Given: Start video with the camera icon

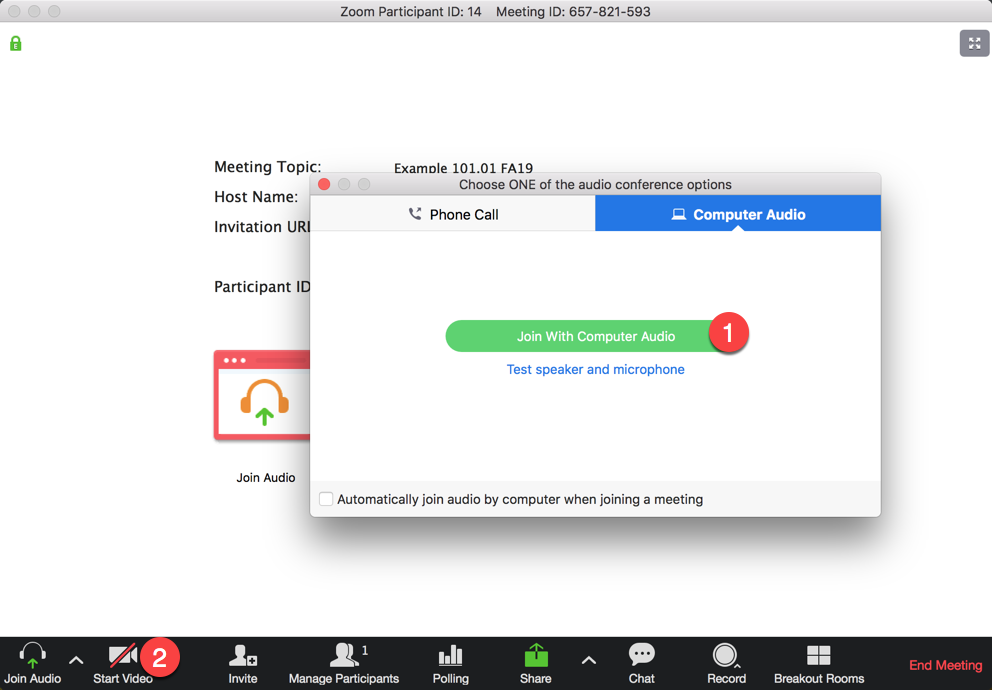Looking at the screenshot, I should point(122,656).
